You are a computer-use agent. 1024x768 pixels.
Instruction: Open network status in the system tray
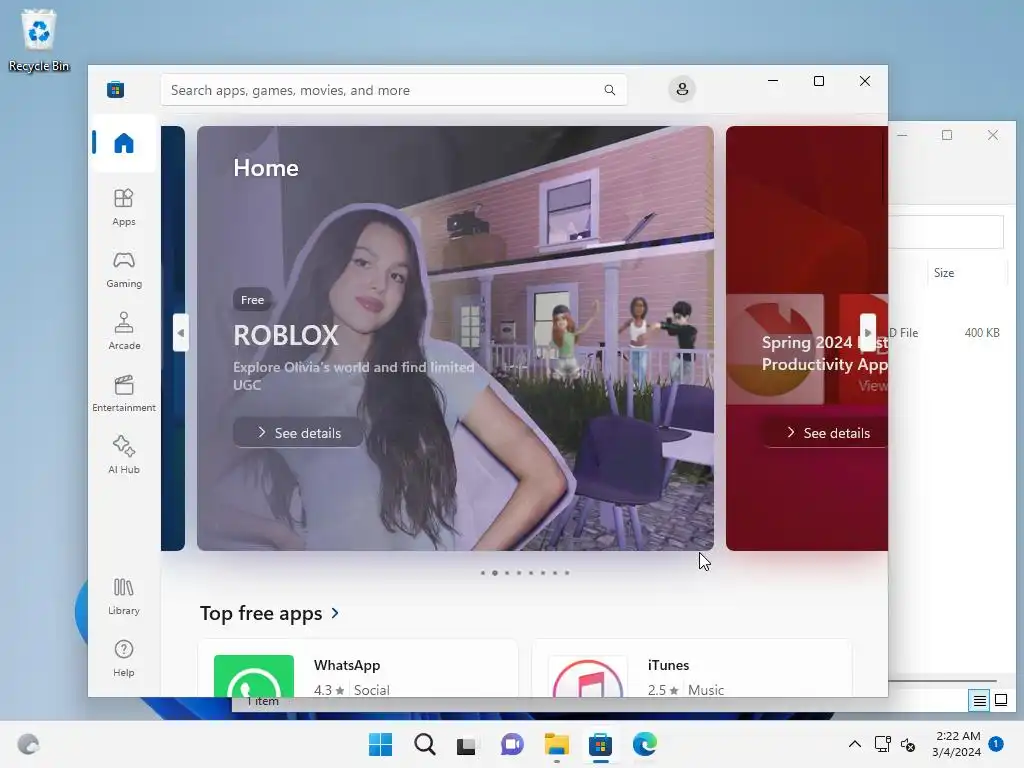(883, 744)
